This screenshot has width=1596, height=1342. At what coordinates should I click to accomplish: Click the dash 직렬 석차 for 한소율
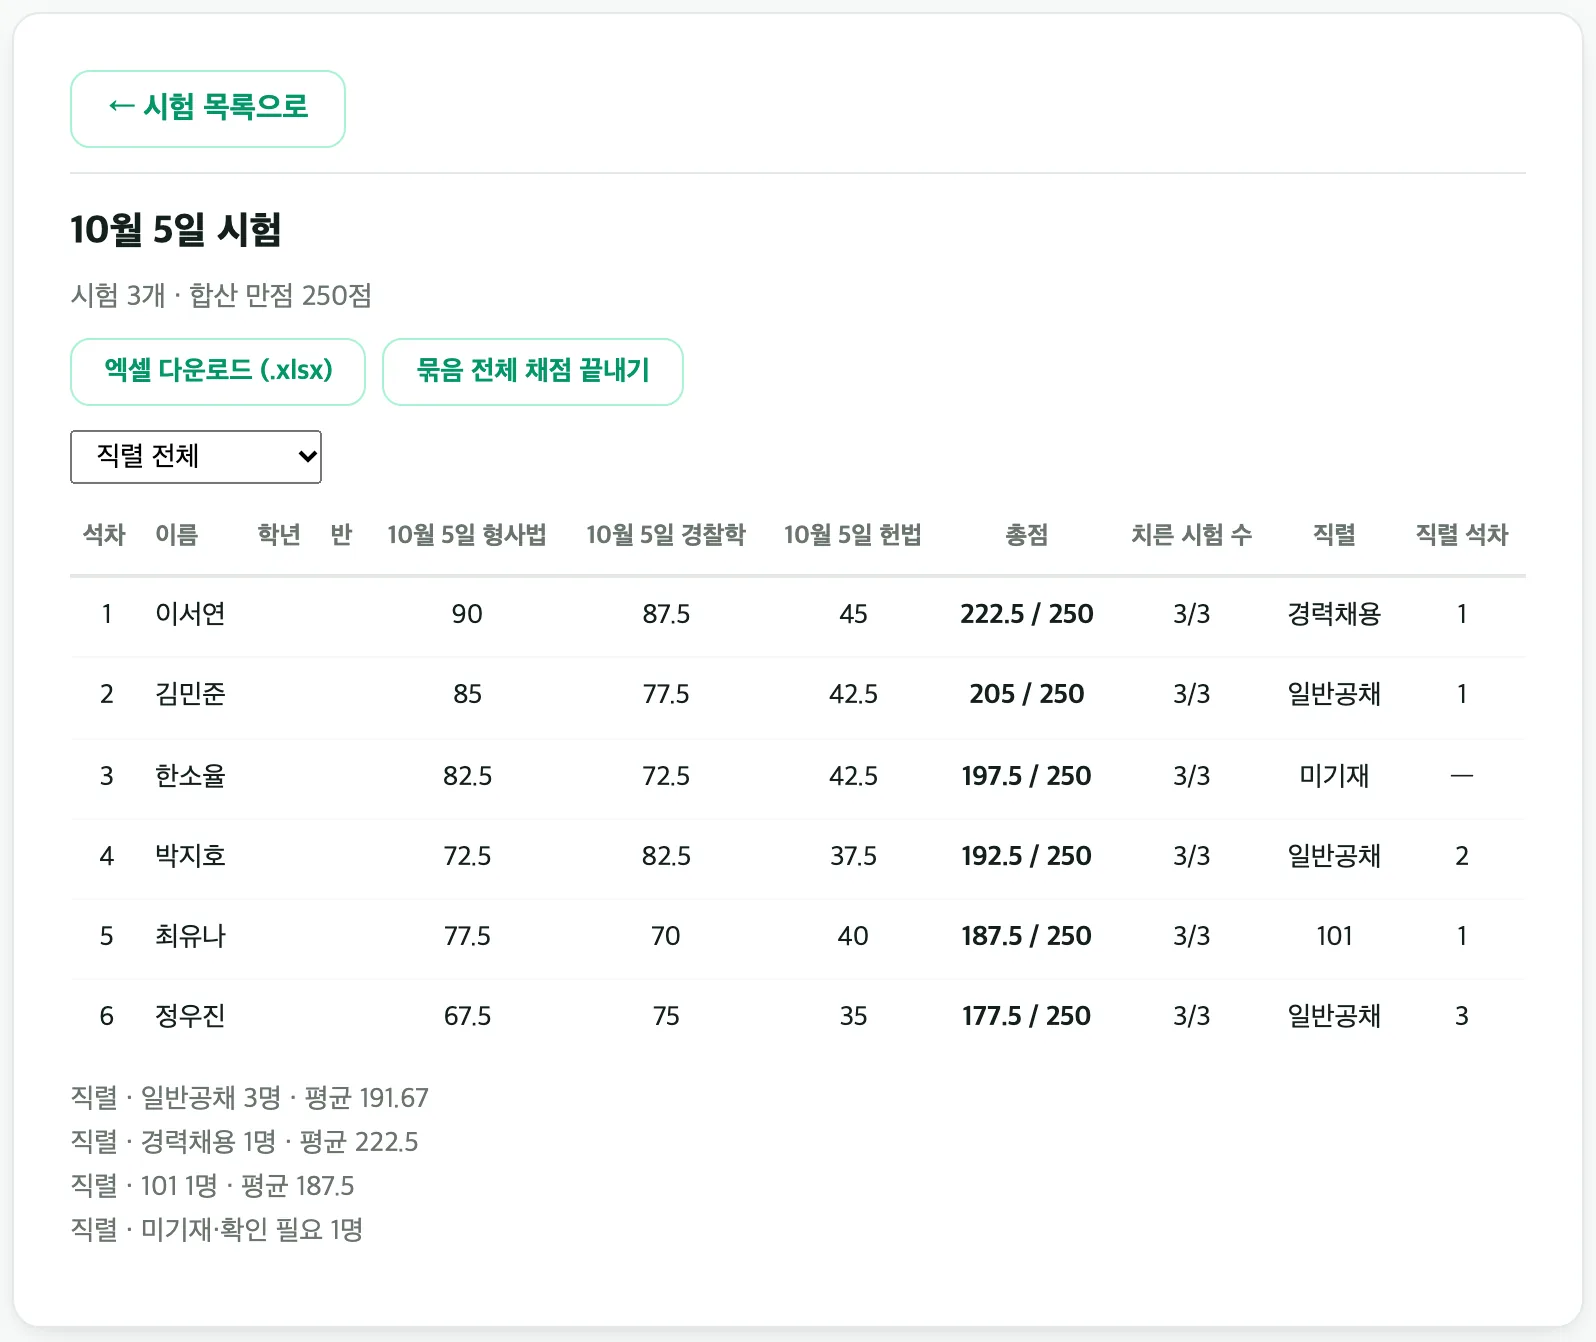[1462, 776]
